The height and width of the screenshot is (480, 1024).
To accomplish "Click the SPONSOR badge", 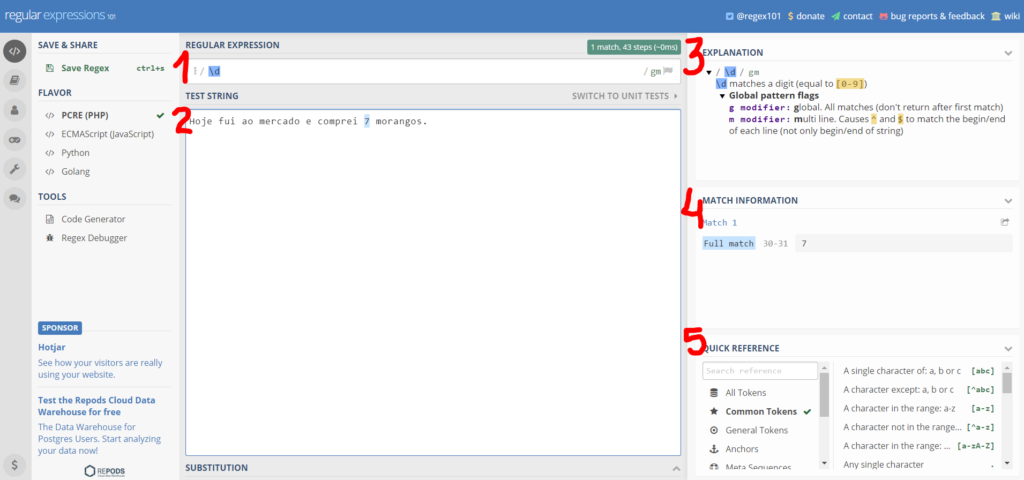I will 60,328.
